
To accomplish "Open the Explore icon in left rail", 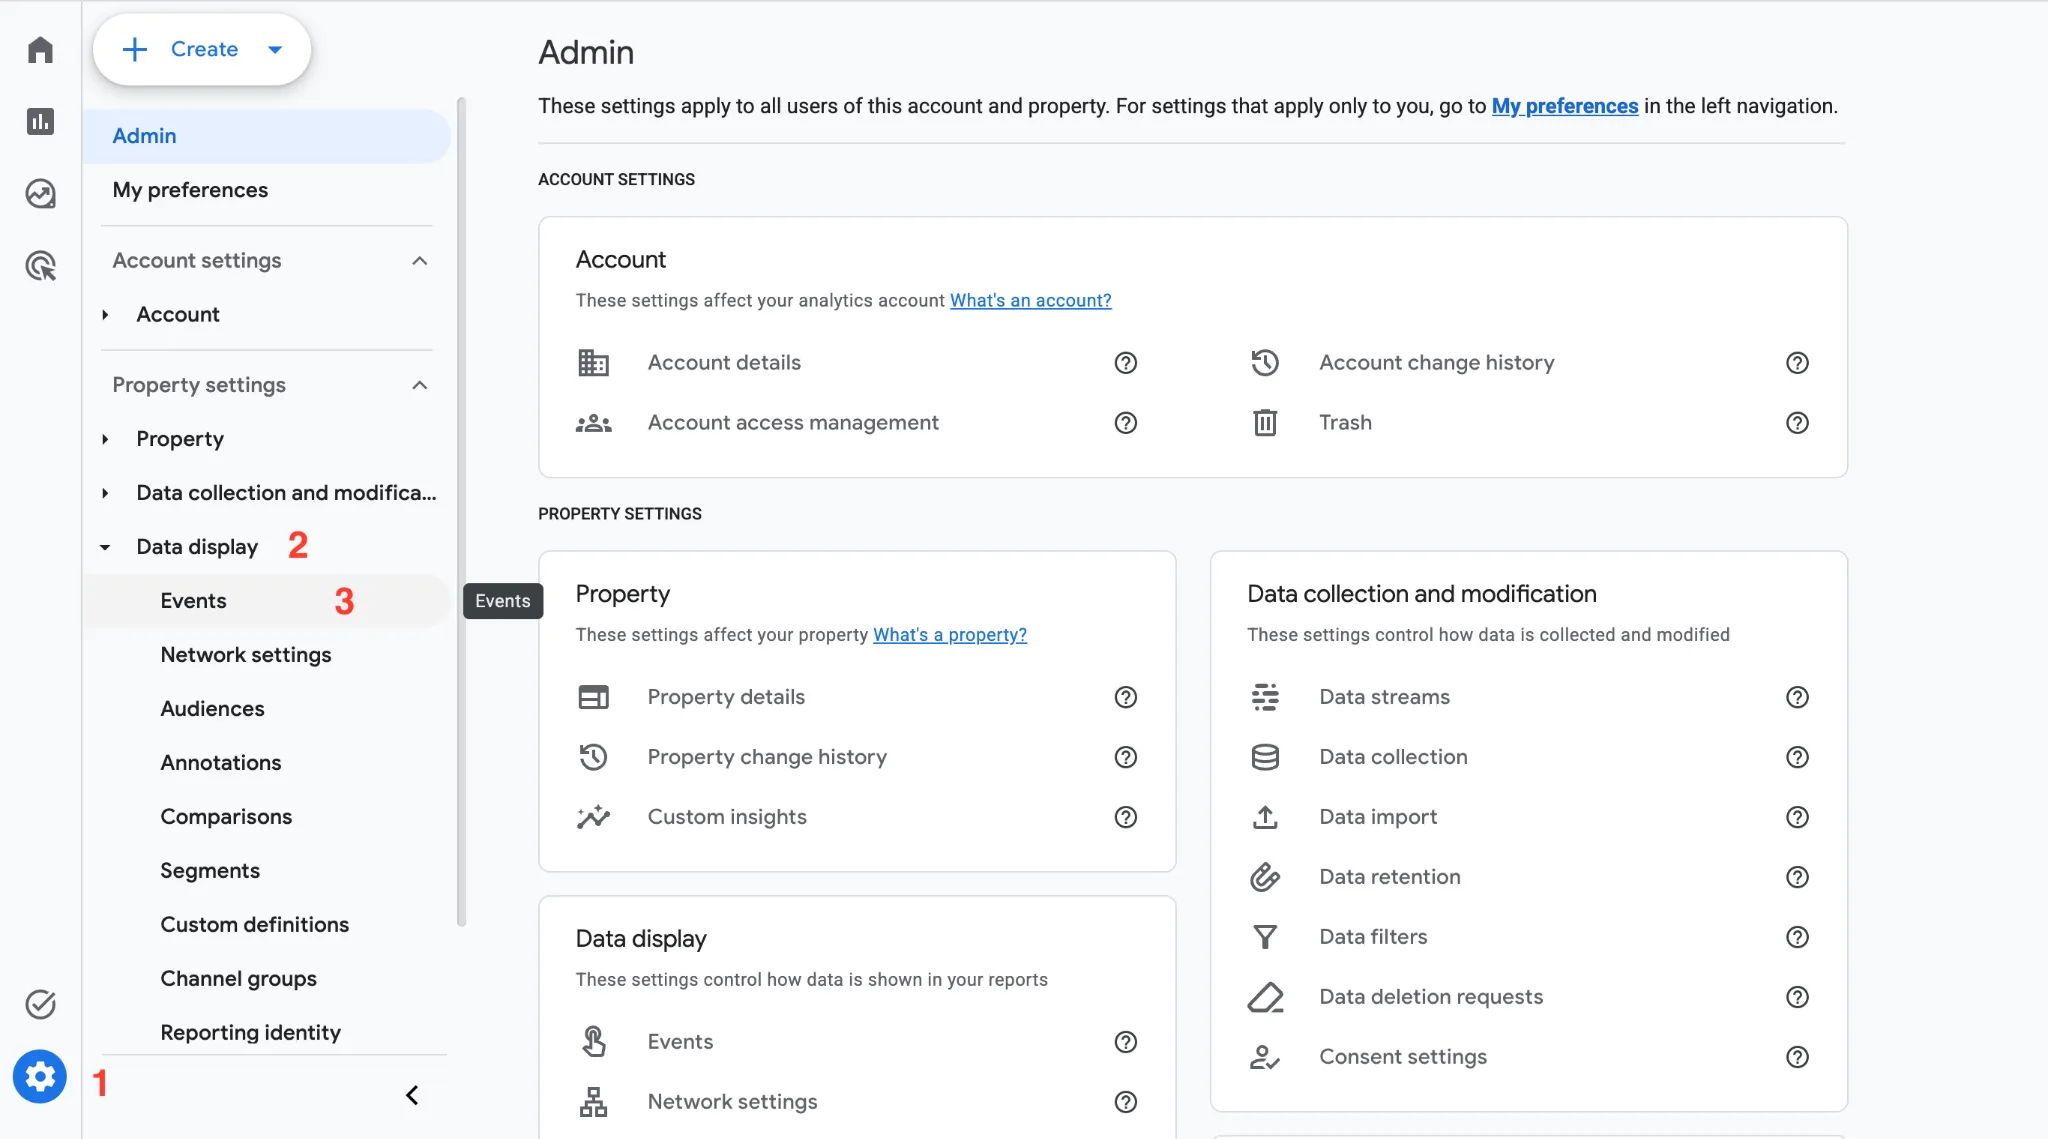I will [40, 193].
